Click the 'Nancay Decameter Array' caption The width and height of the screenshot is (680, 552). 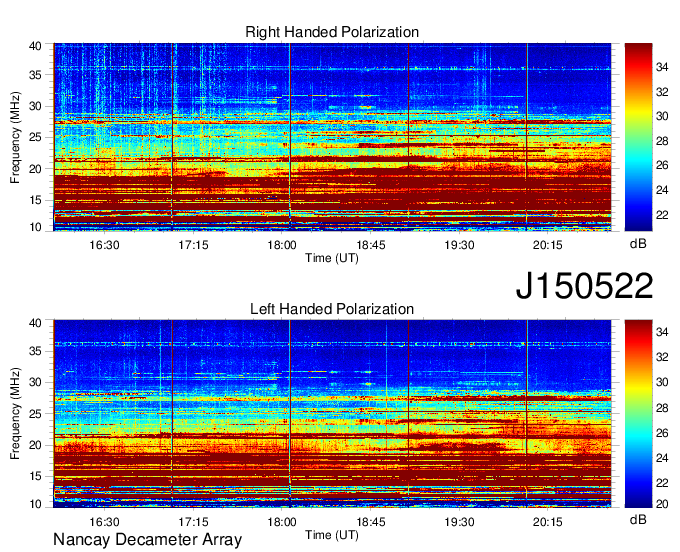(x=147, y=540)
